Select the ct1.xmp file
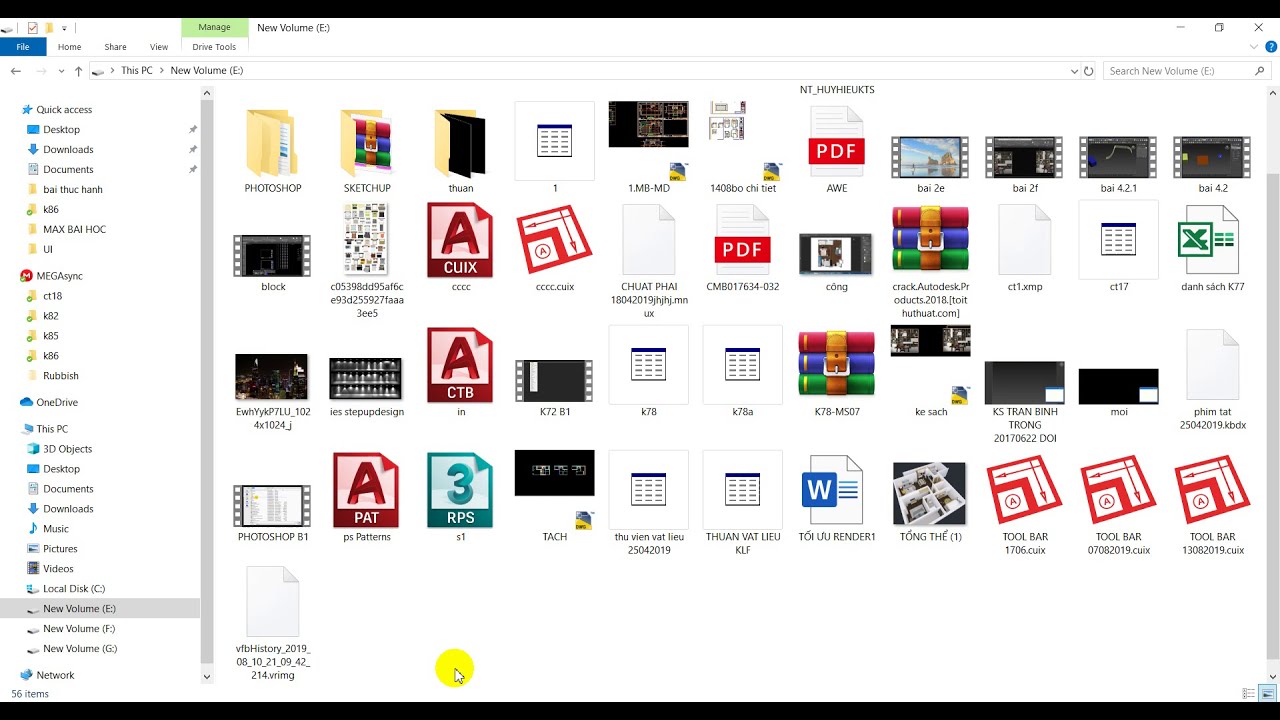Screen dimensions: 1280x720 point(1025,240)
